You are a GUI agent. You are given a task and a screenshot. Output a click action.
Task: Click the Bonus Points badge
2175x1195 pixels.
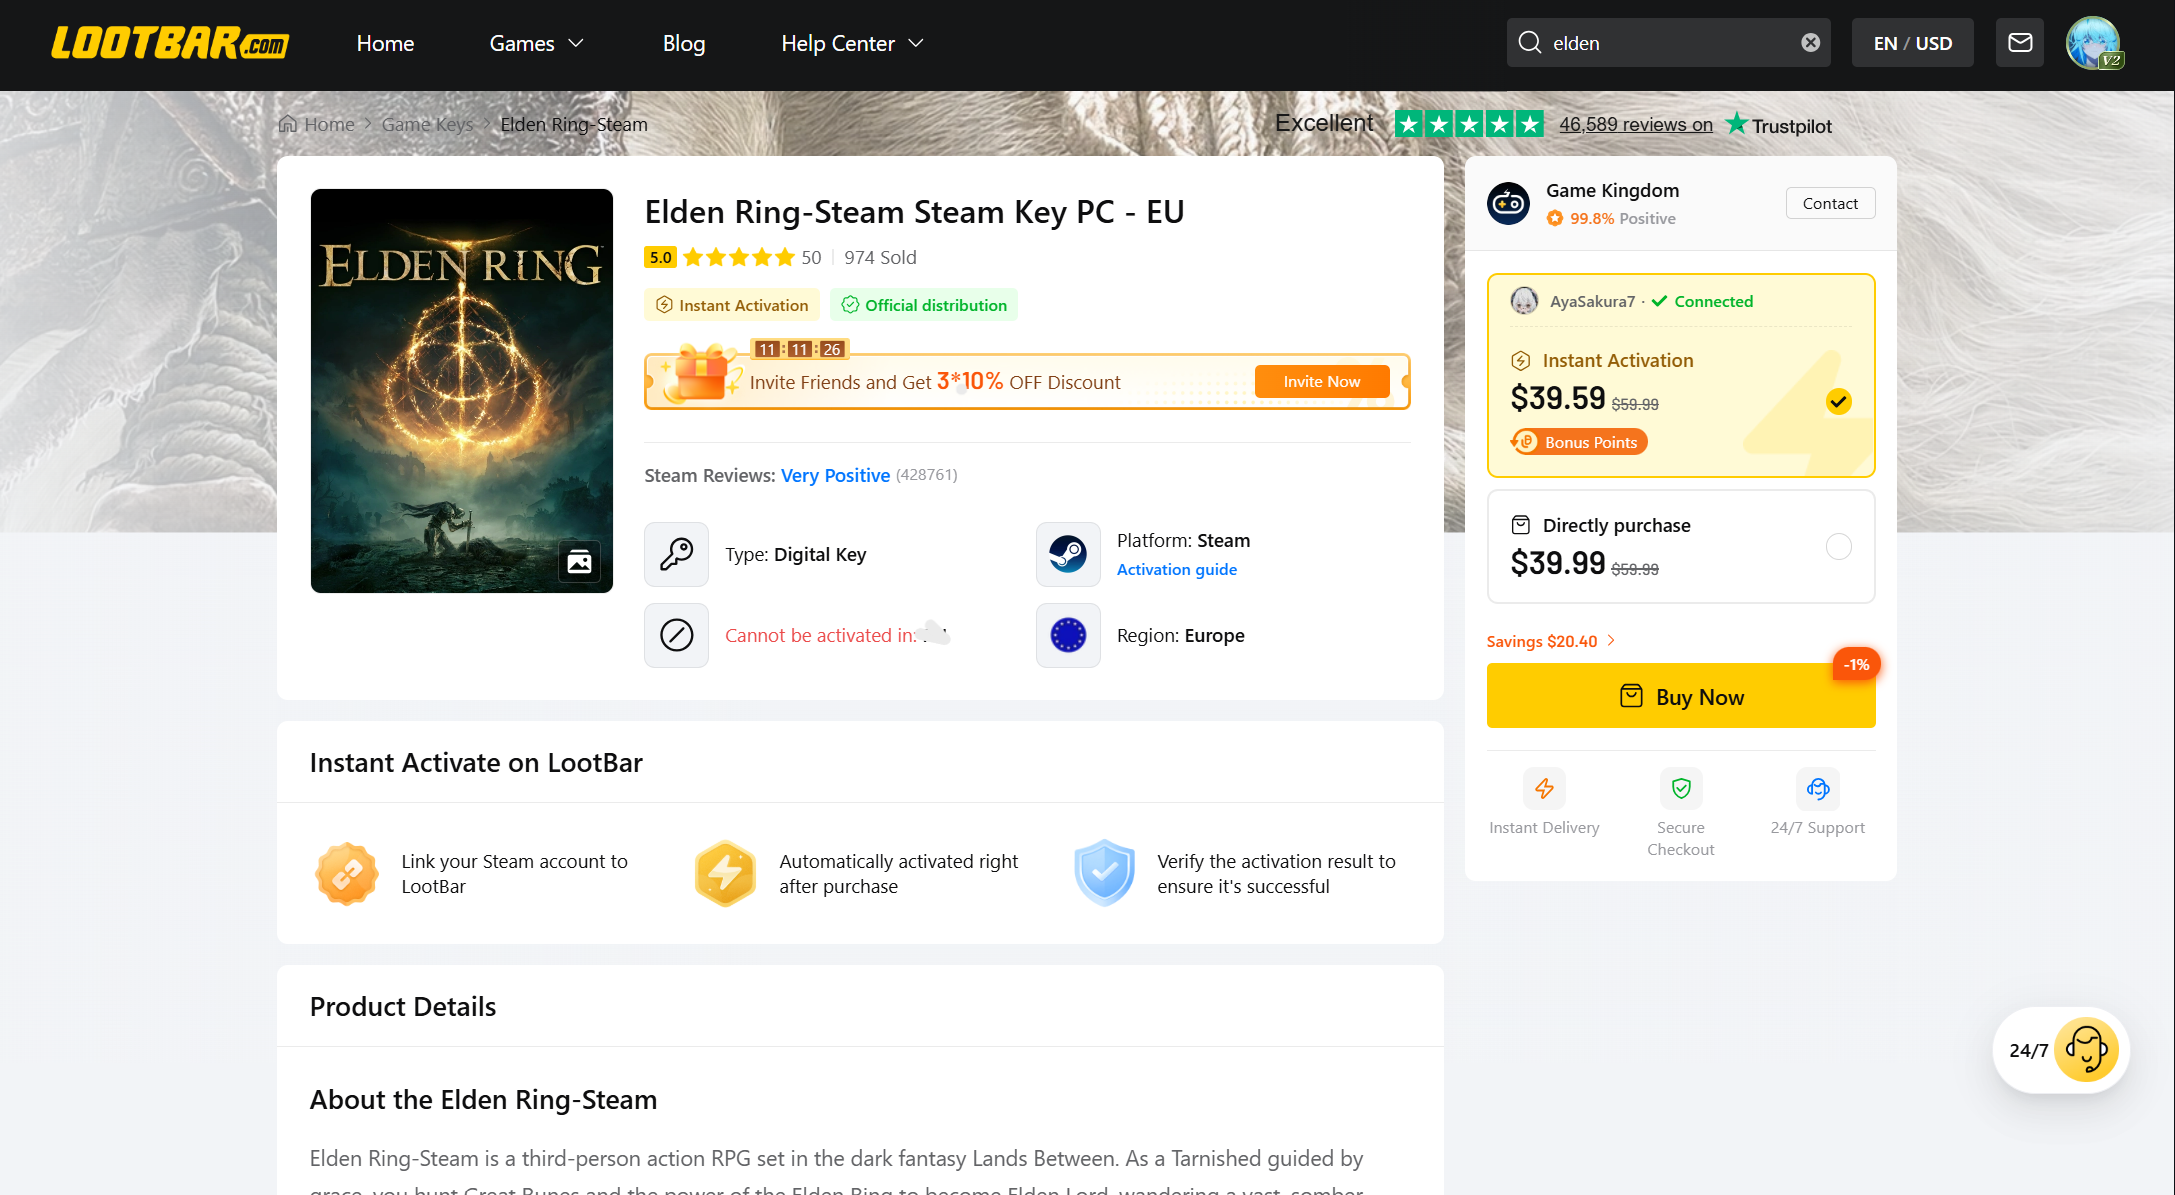(x=1579, y=442)
